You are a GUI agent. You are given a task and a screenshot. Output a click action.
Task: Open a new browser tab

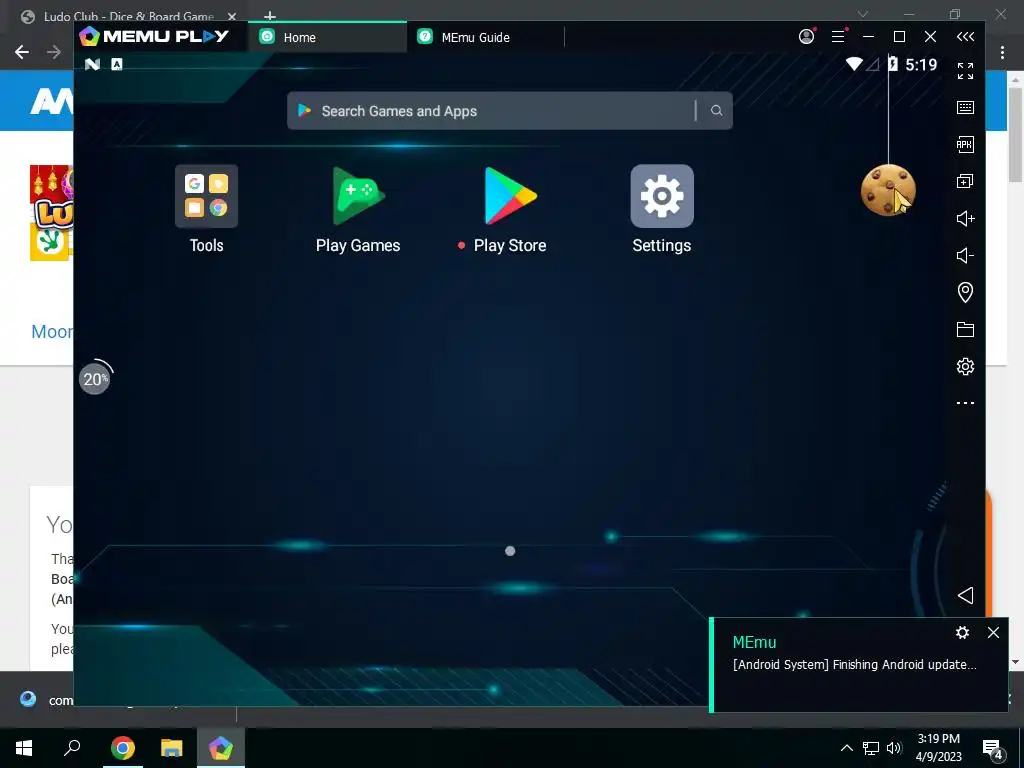[x=270, y=16]
